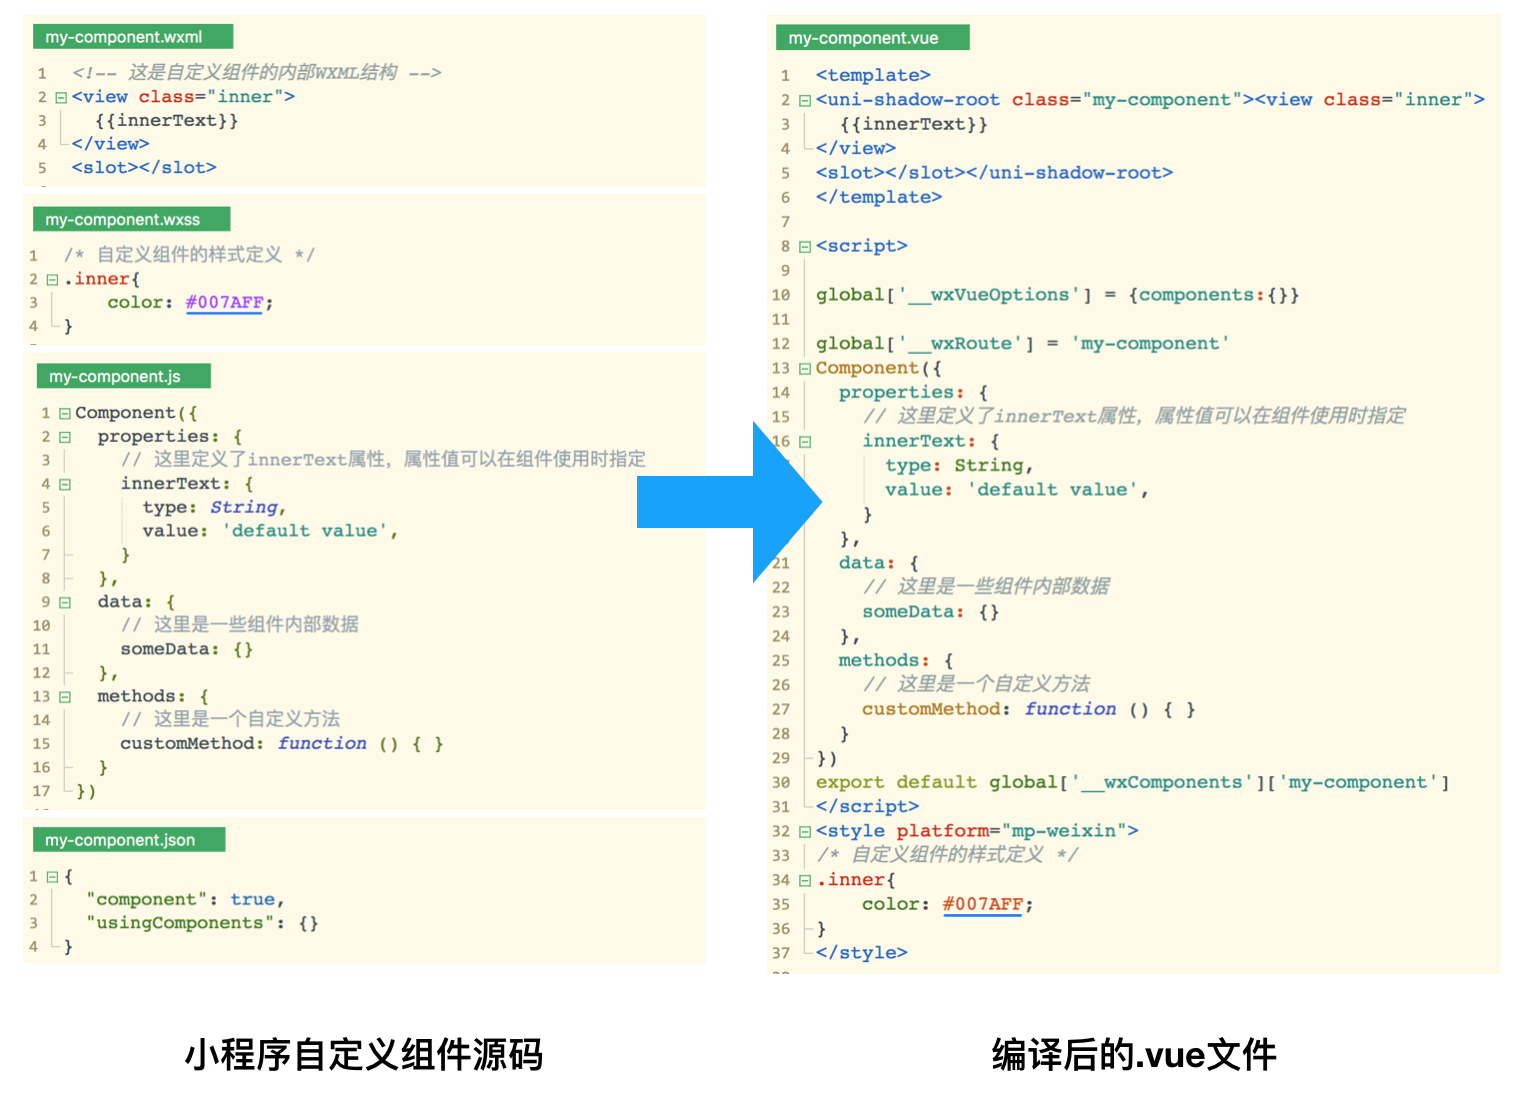This screenshot has width=1522, height=1116.
Task: Click the </style> closing tag in my-component.vue
Action: (861, 953)
